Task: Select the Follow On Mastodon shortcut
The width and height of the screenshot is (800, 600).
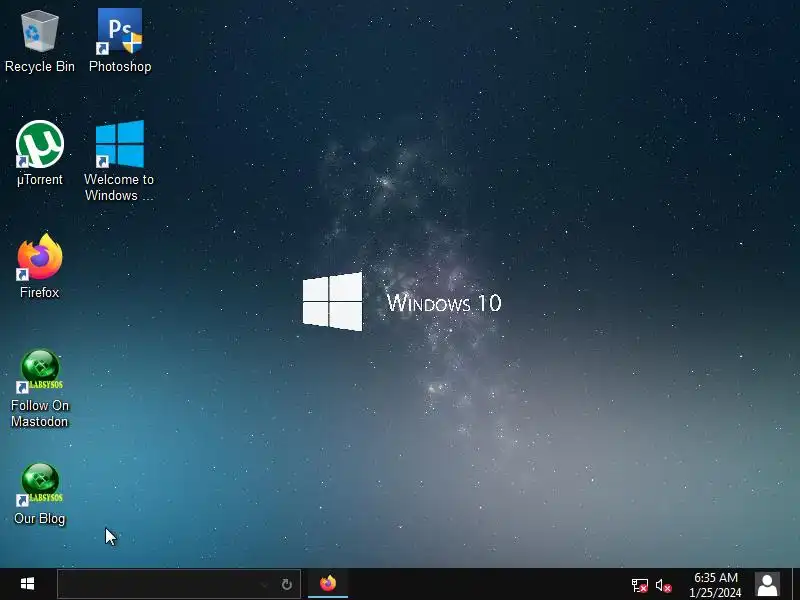Action: (x=40, y=389)
